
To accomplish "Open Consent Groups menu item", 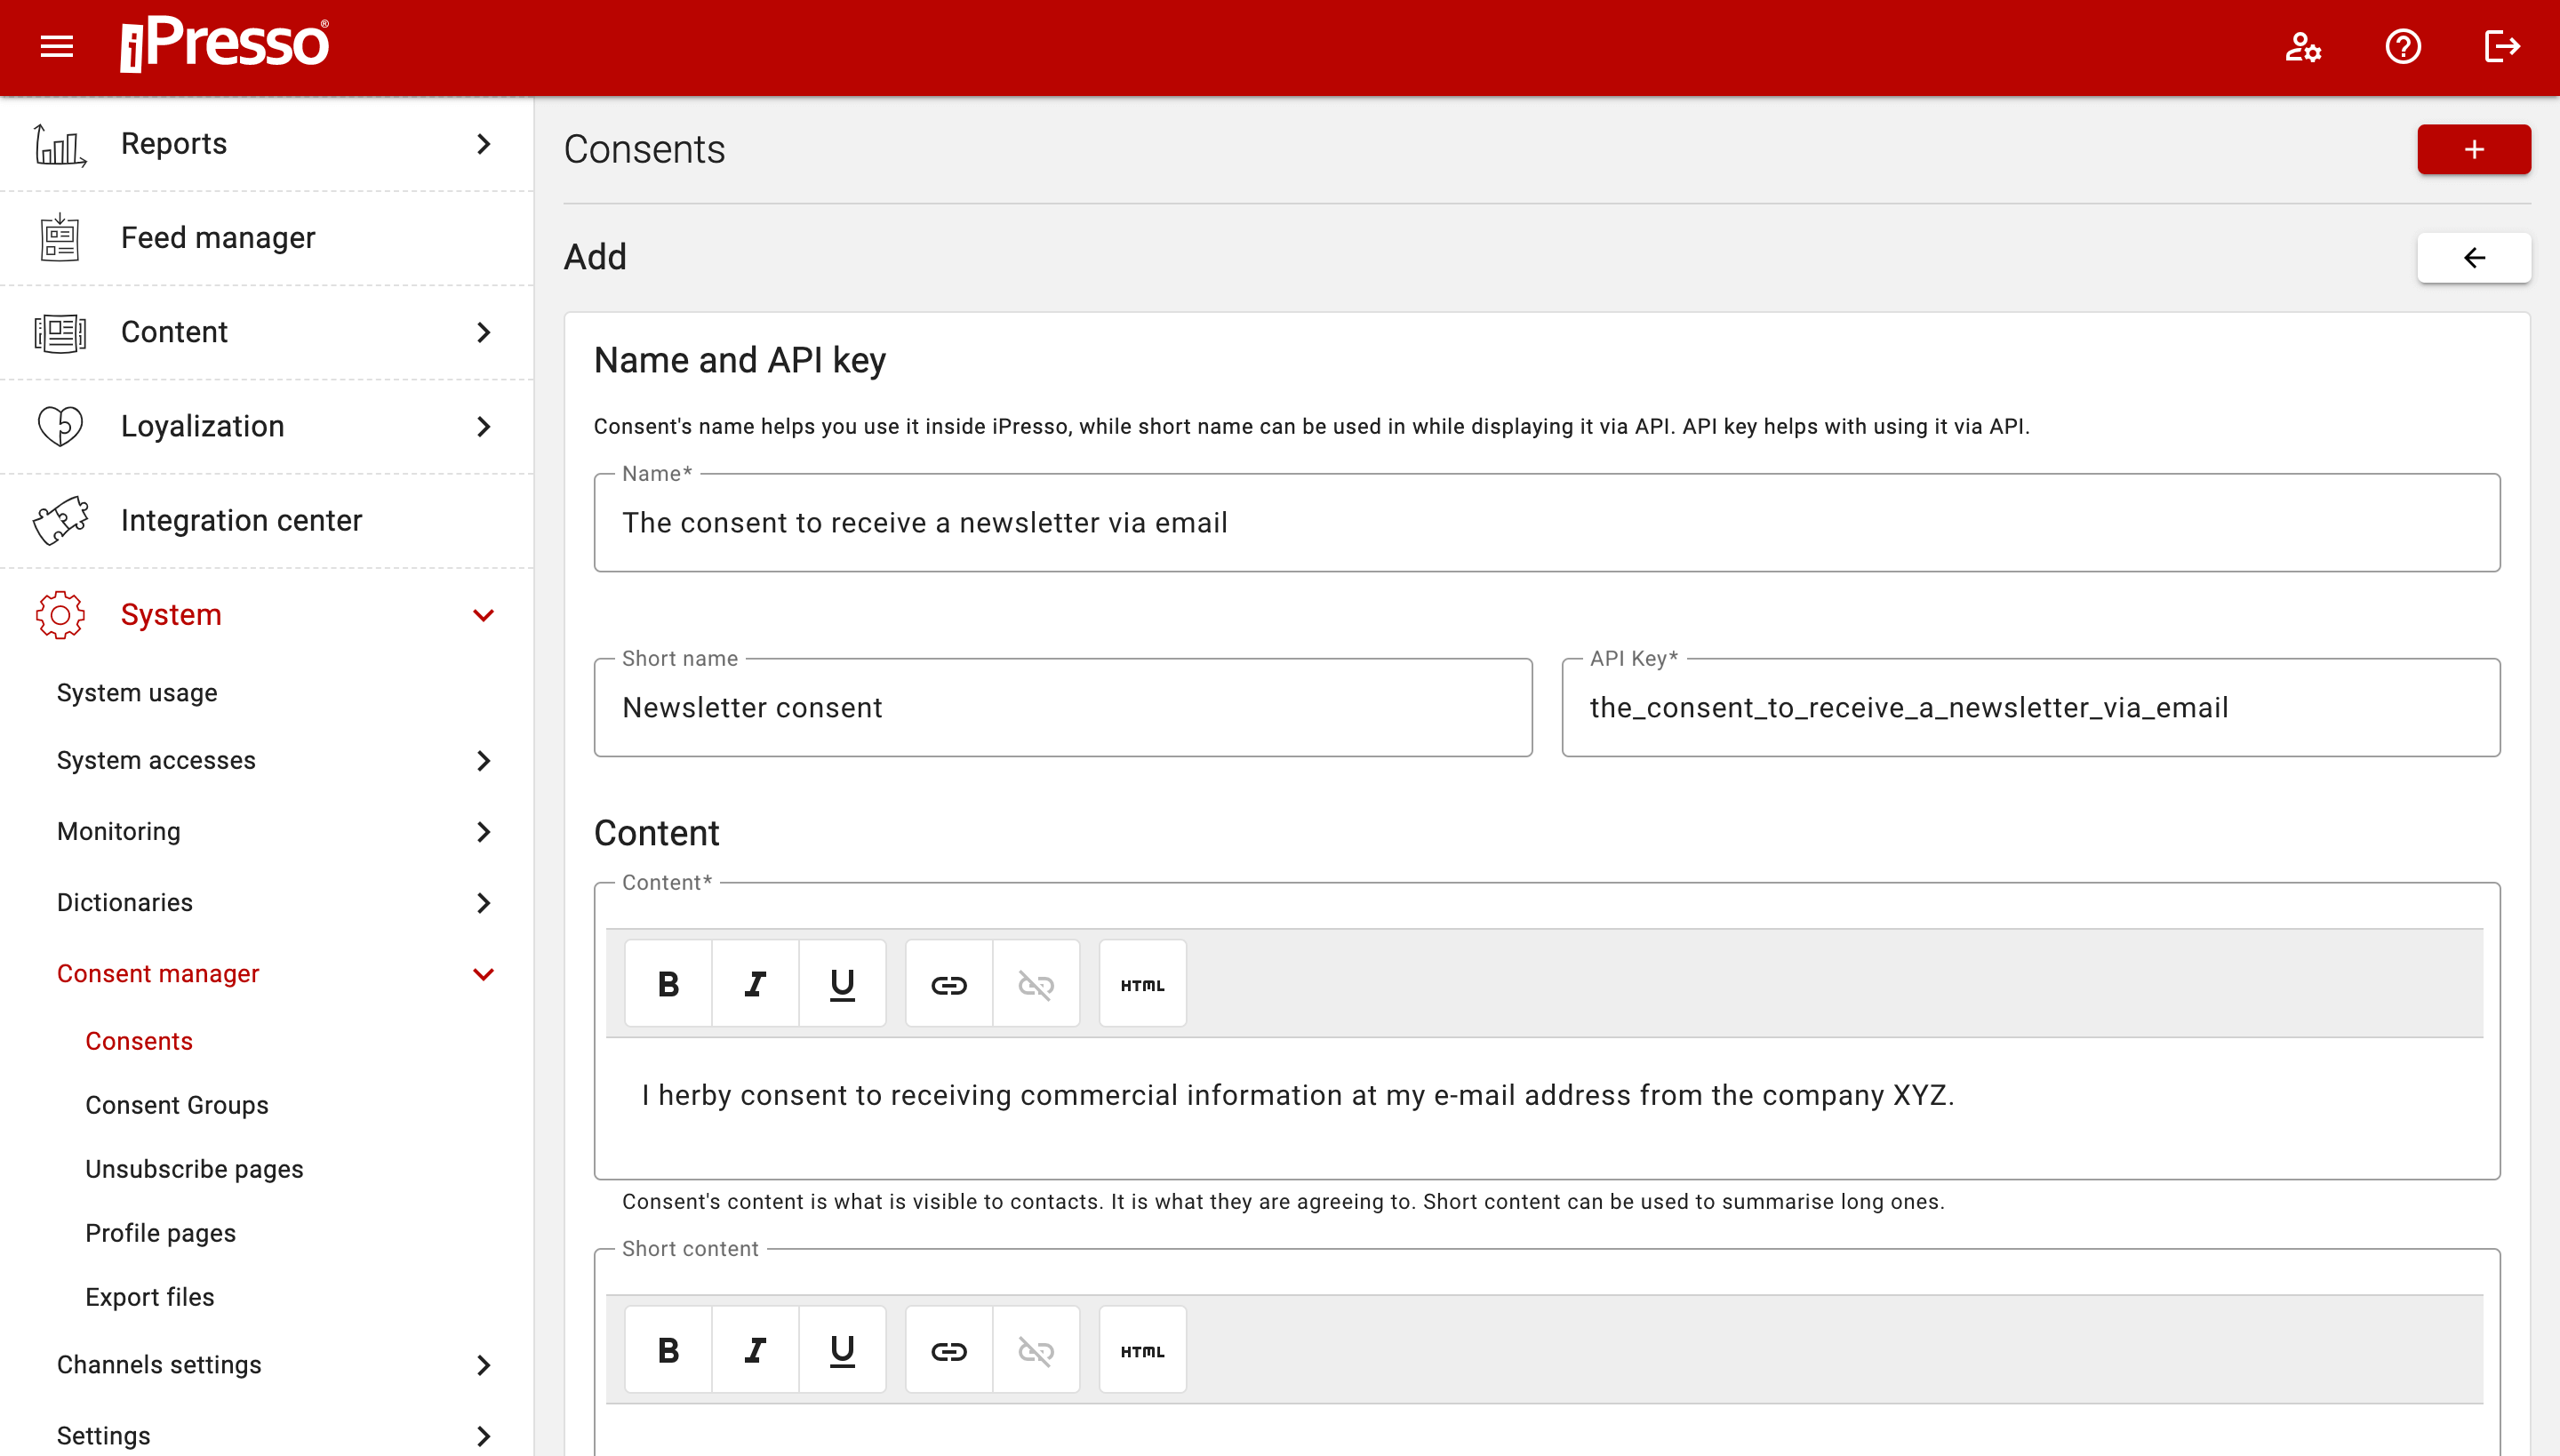I will [x=177, y=1105].
